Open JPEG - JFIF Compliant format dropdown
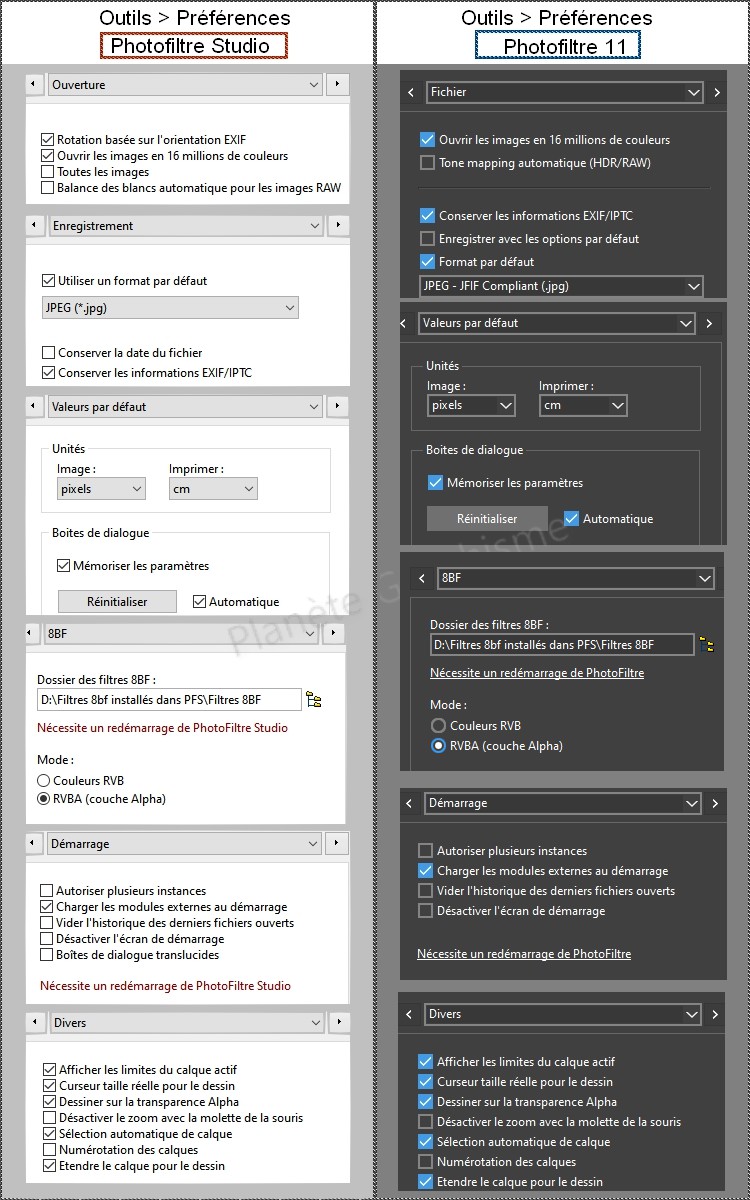The width and height of the screenshot is (750, 1200). point(561,286)
